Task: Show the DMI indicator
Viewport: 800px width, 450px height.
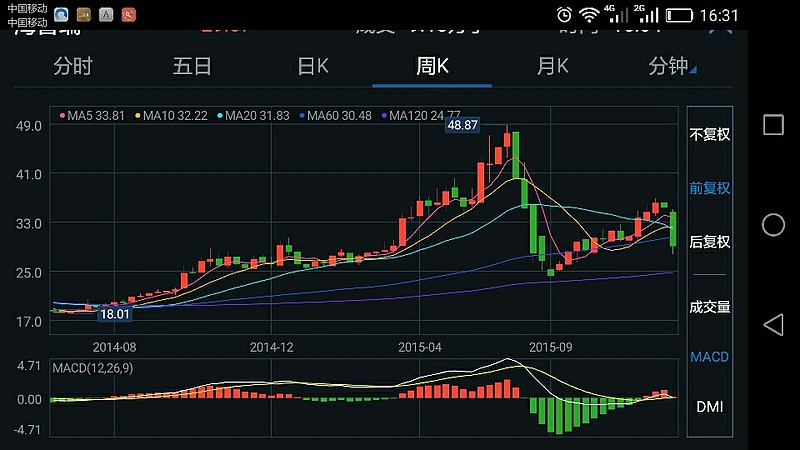Action: (710, 407)
